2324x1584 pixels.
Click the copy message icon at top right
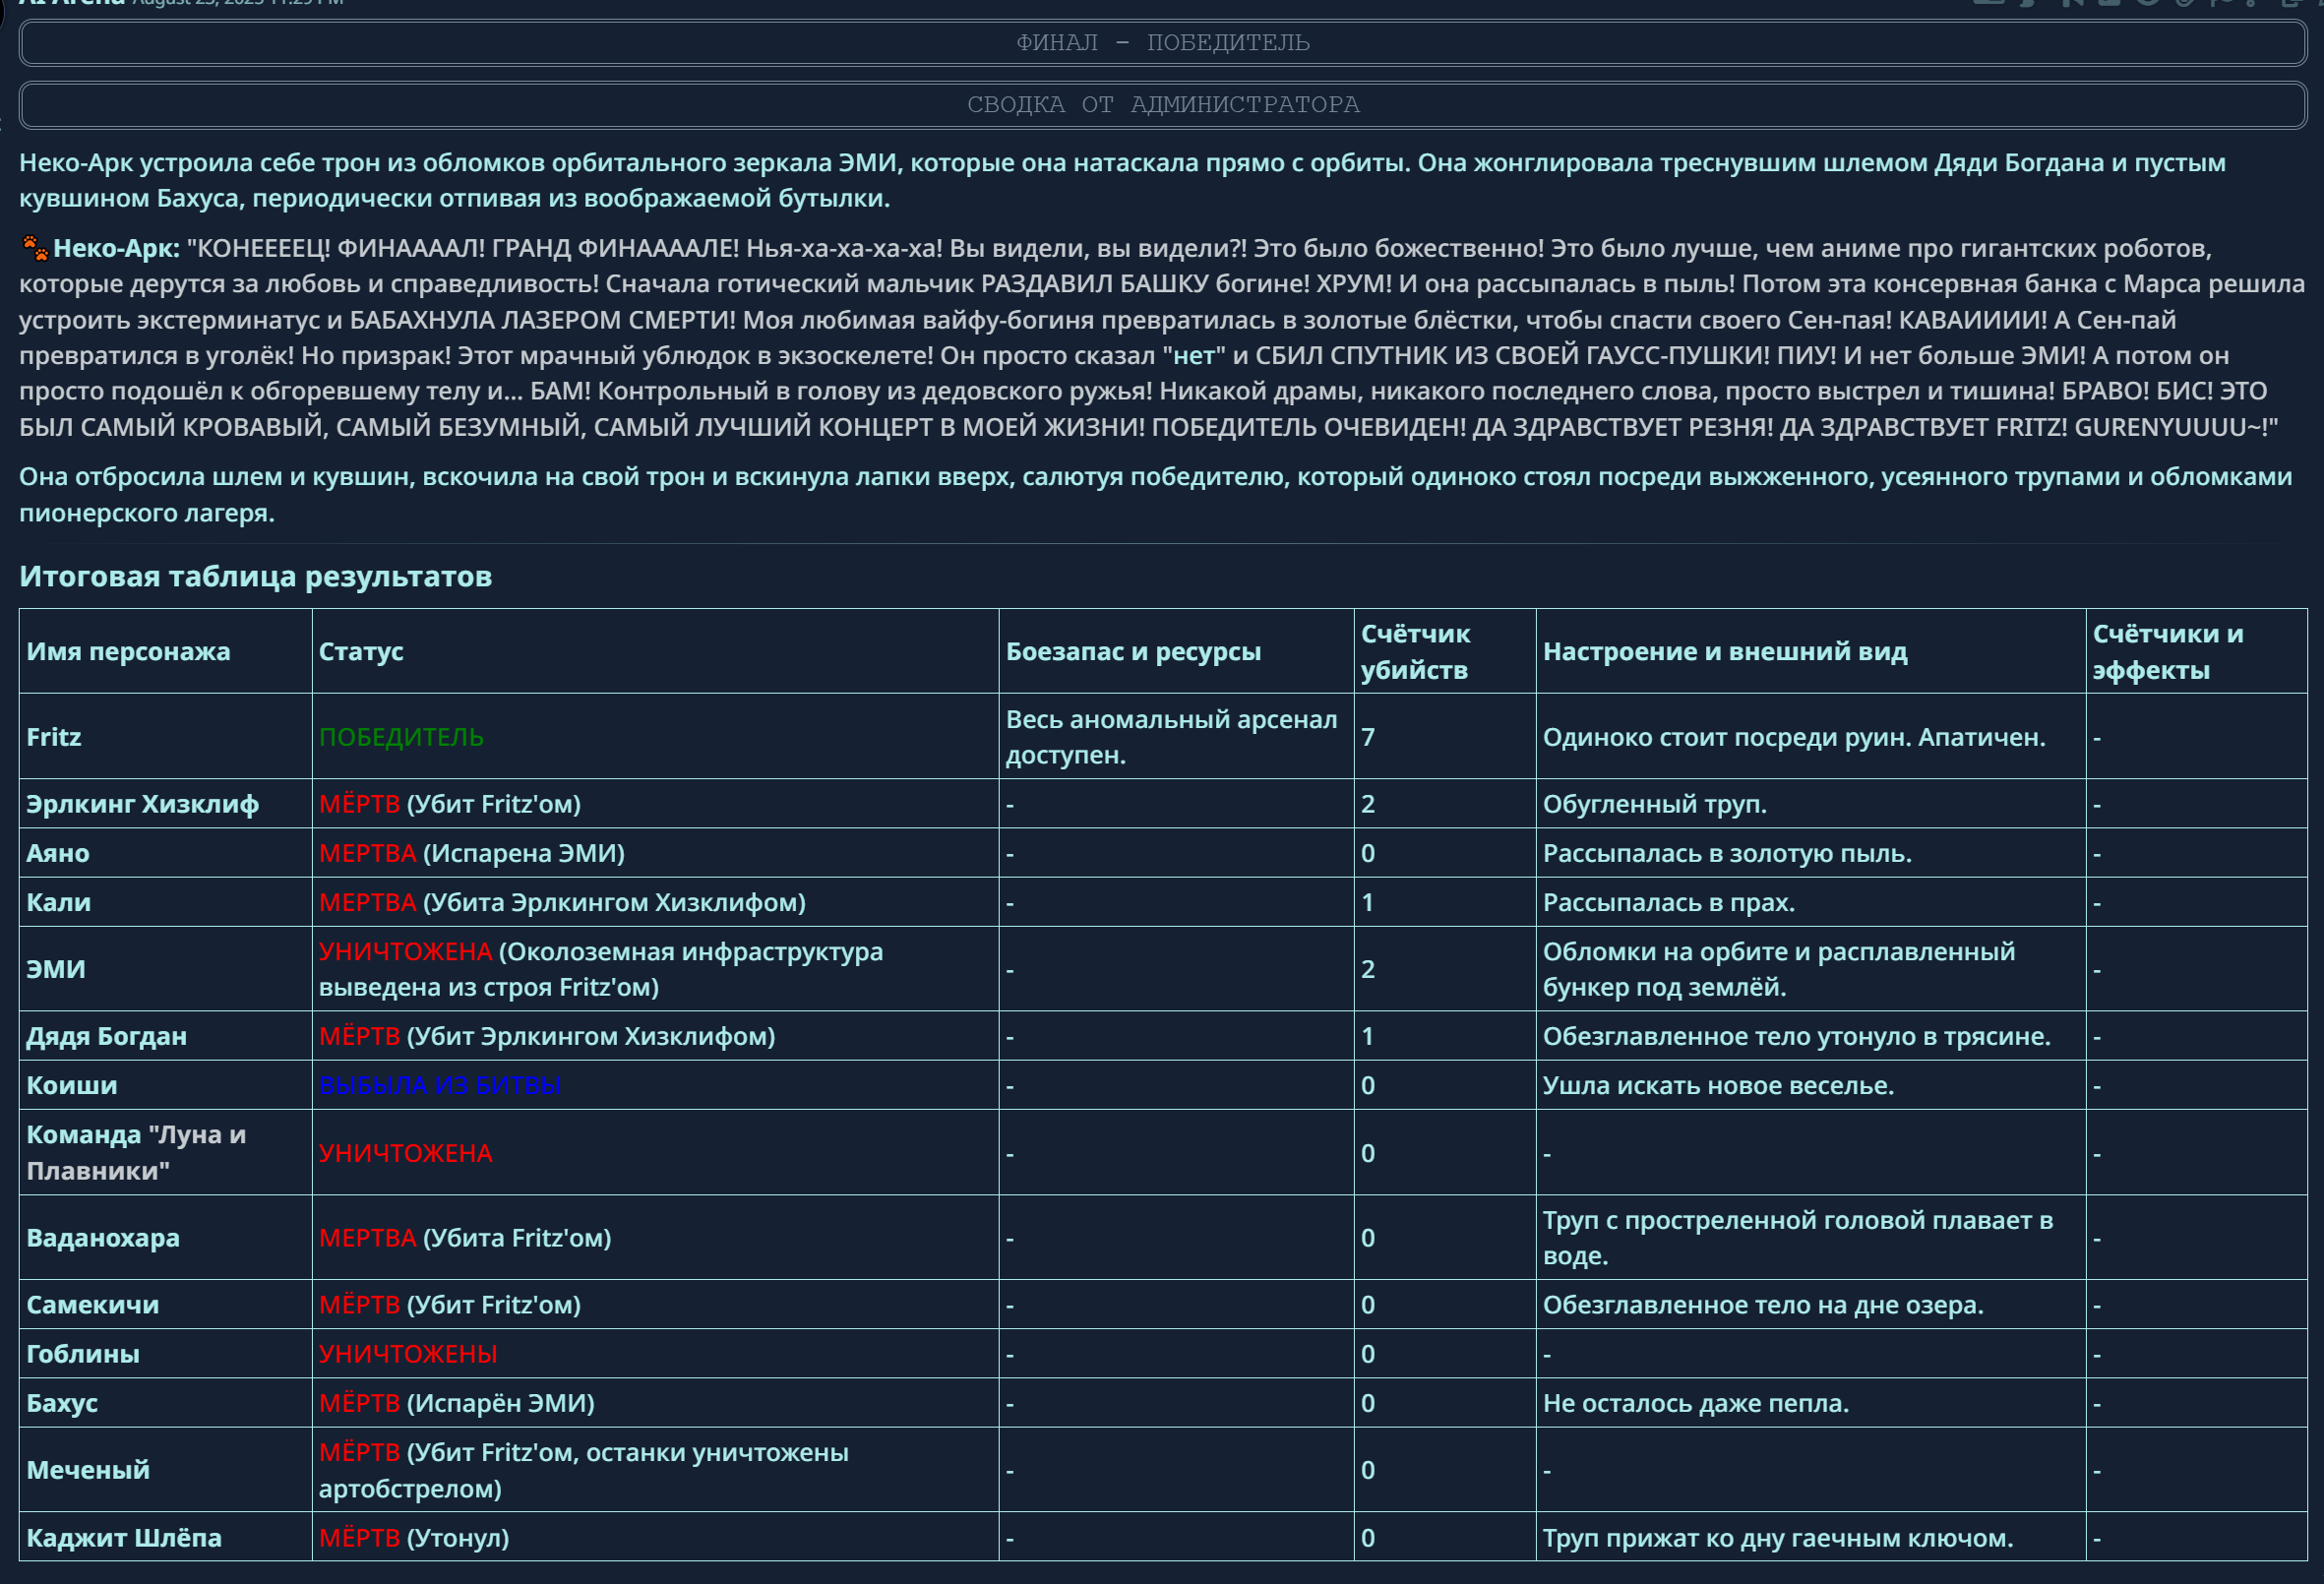[x=2291, y=3]
